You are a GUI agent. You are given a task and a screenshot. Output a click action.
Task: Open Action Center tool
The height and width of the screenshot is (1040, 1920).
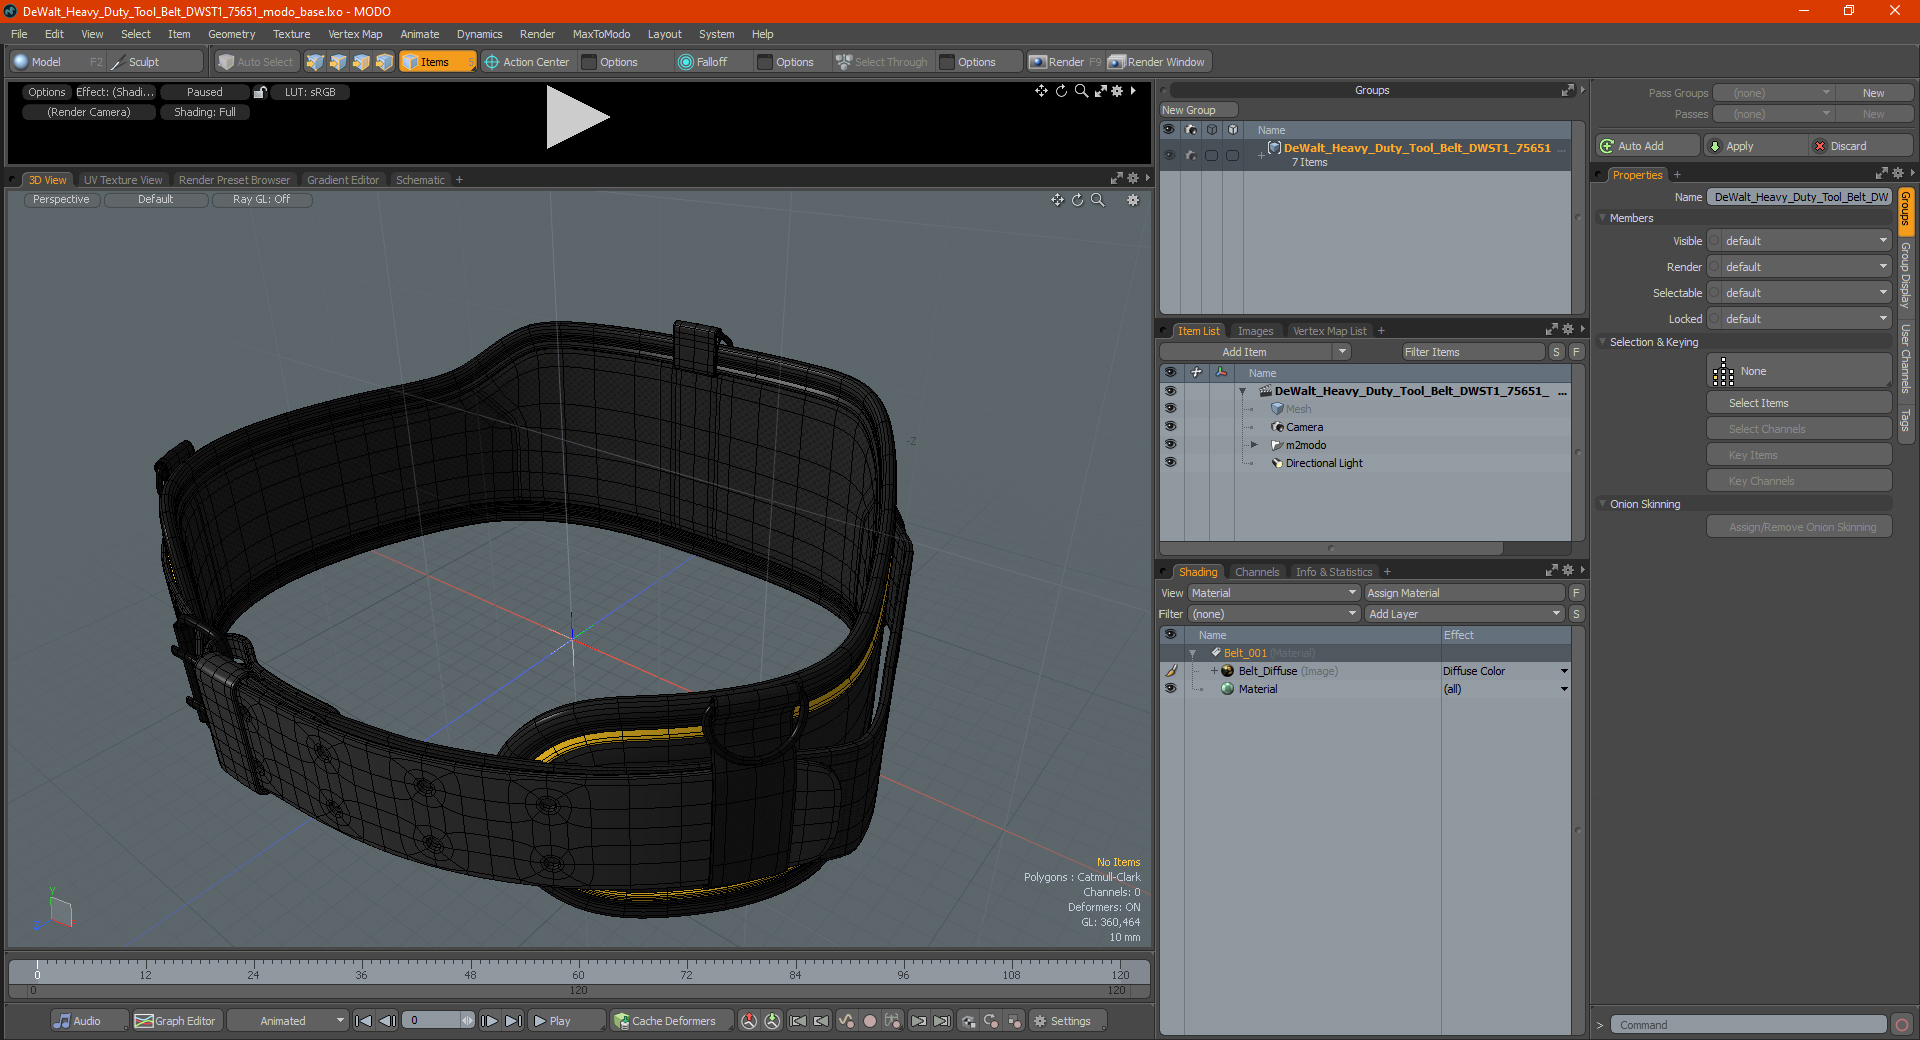tap(527, 62)
